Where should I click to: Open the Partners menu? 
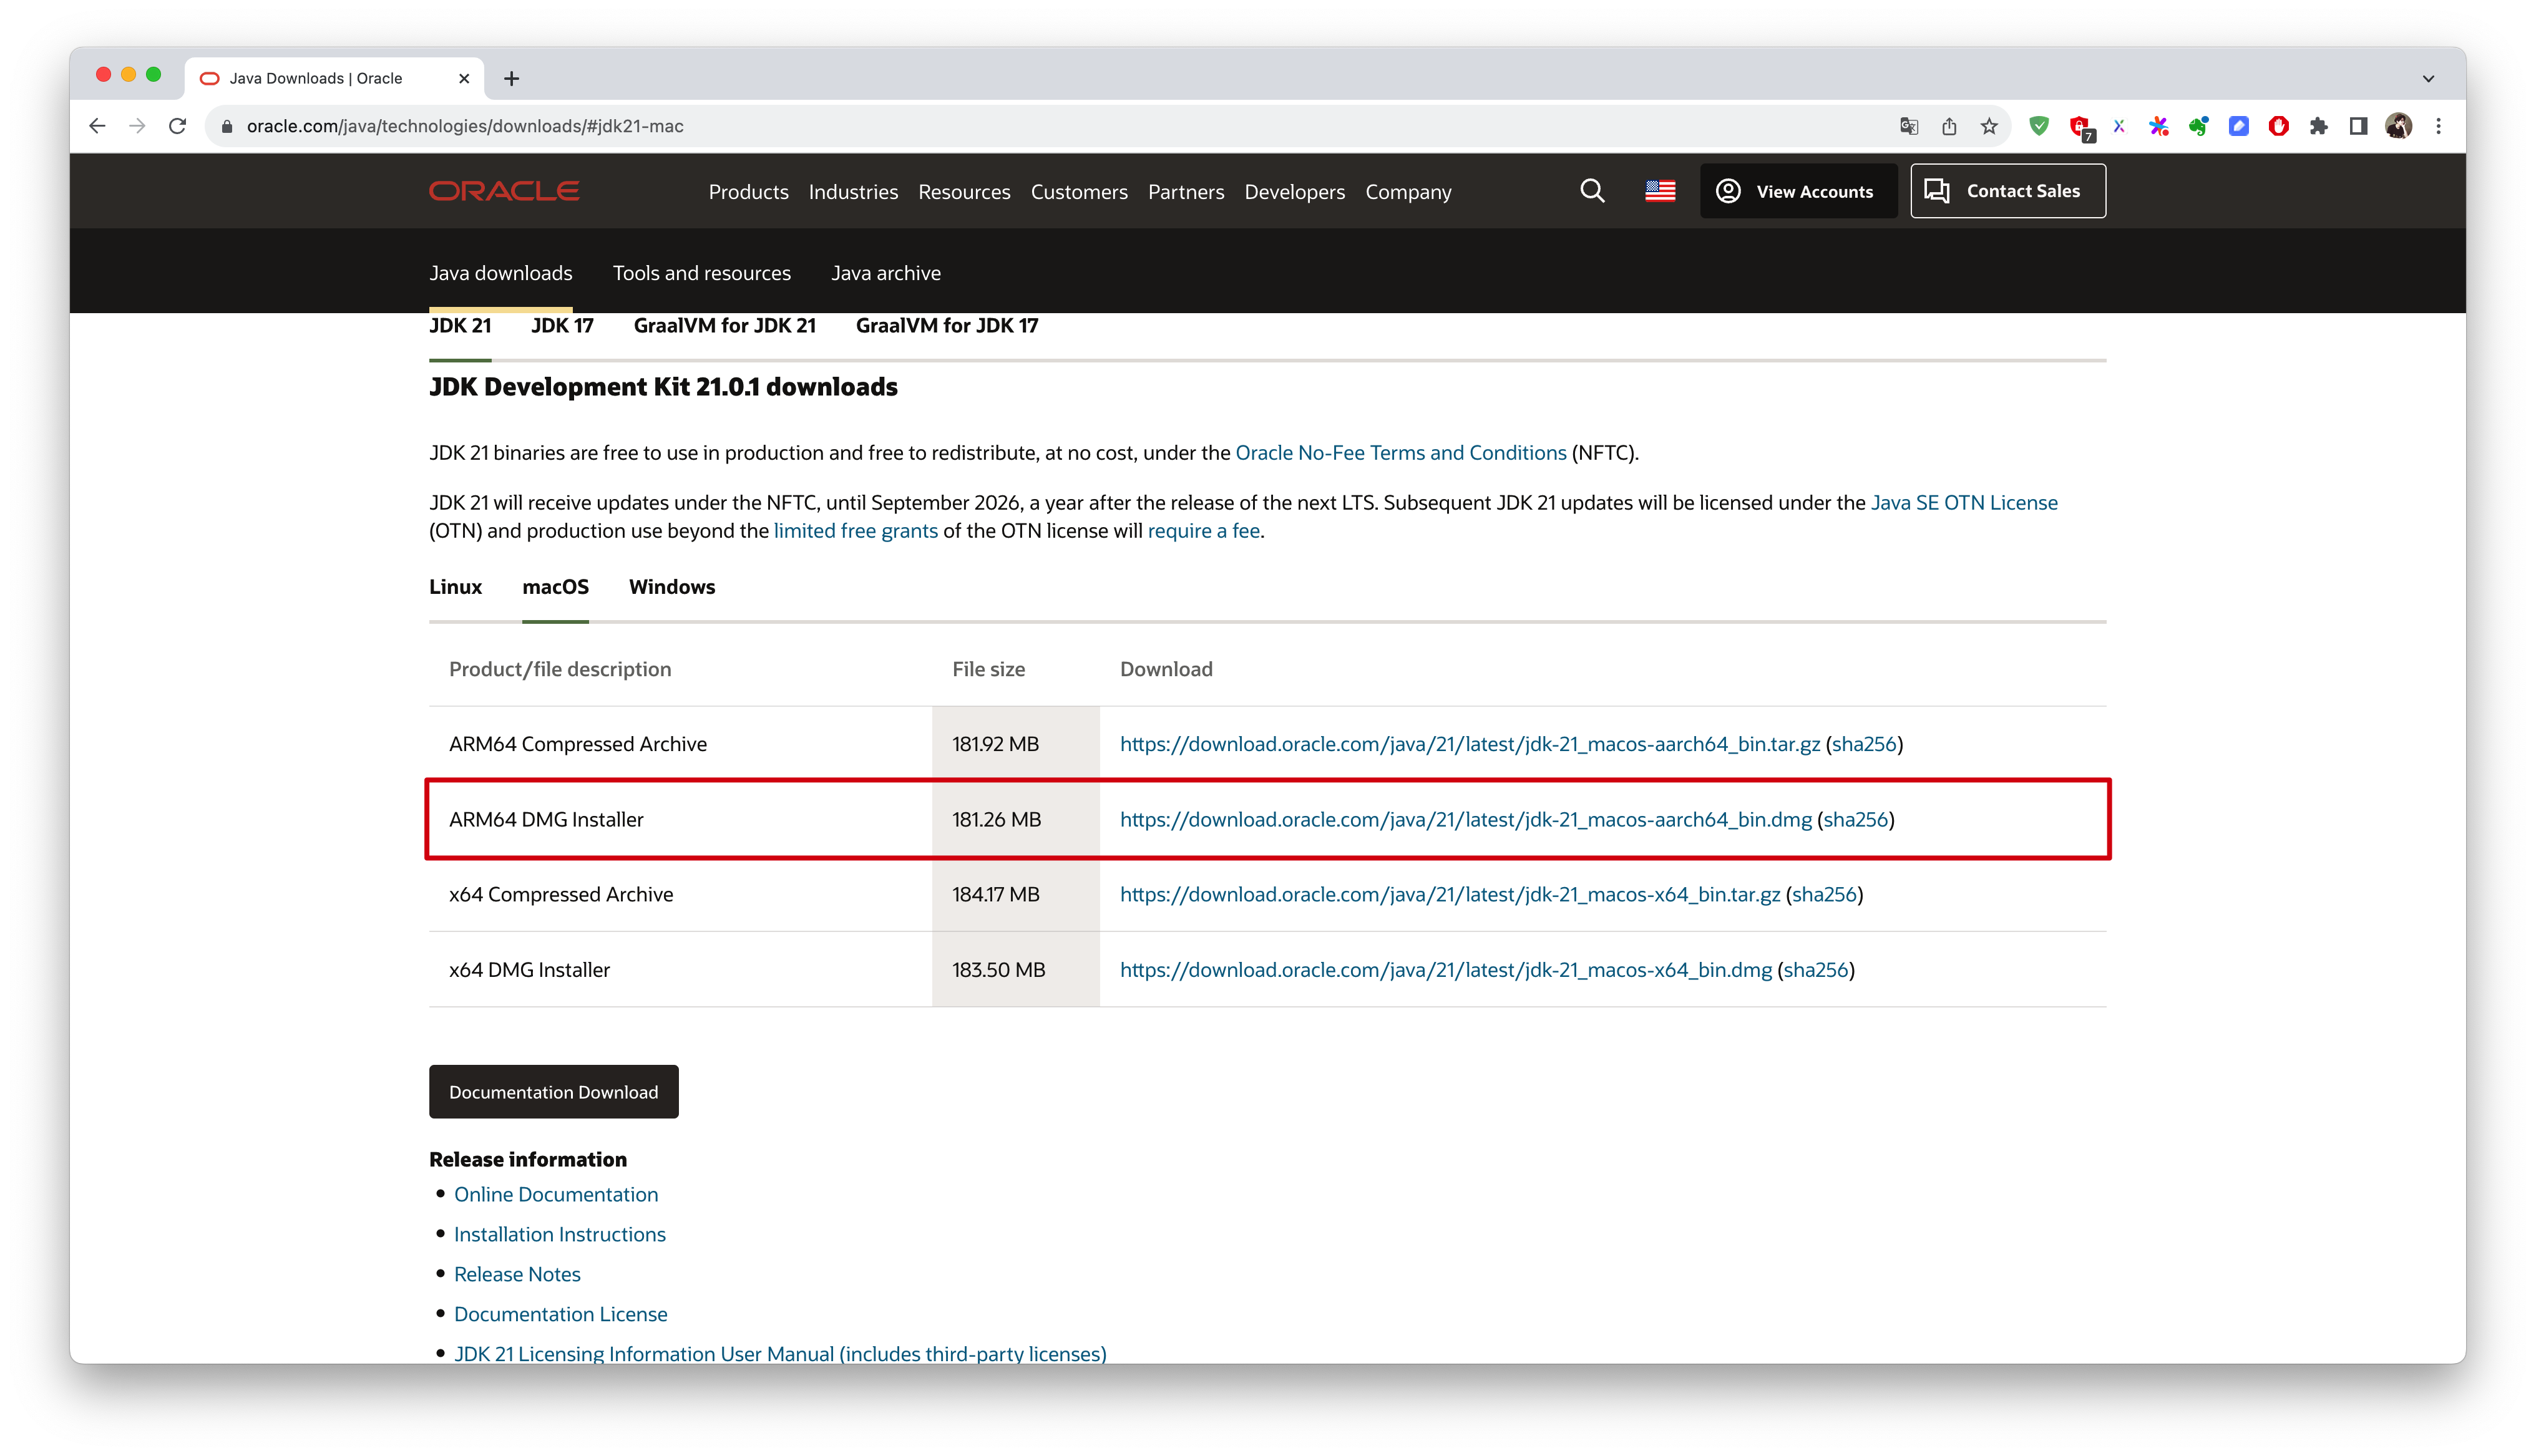[x=1186, y=192]
